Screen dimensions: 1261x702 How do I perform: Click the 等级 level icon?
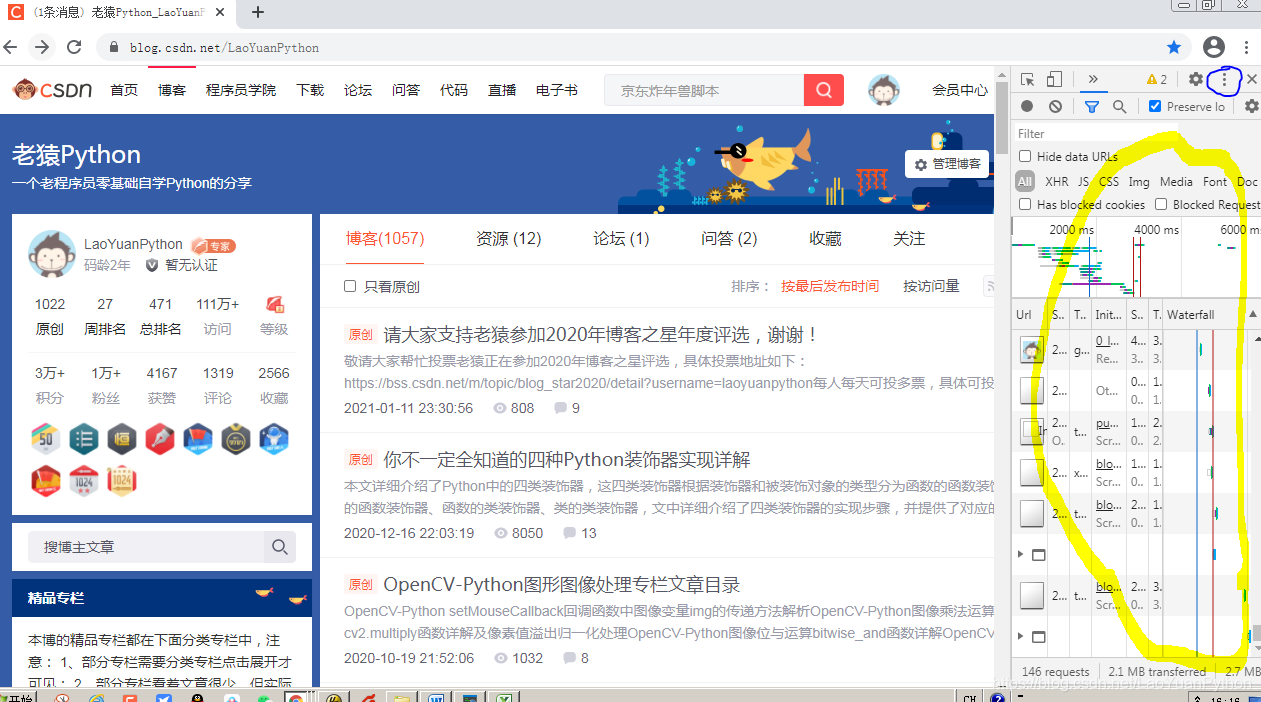pyautogui.click(x=274, y=304)
